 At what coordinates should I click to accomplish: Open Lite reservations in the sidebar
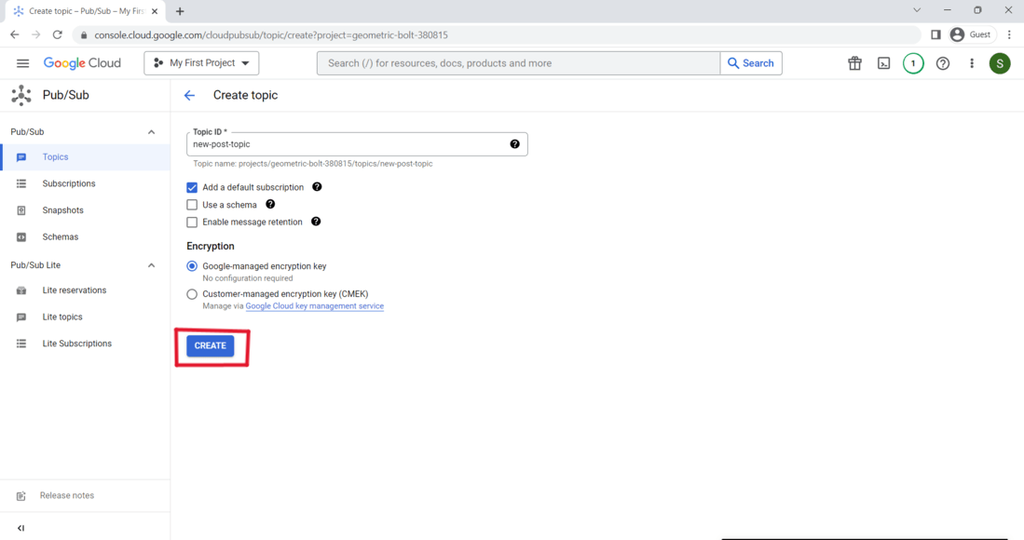point(85,291)
